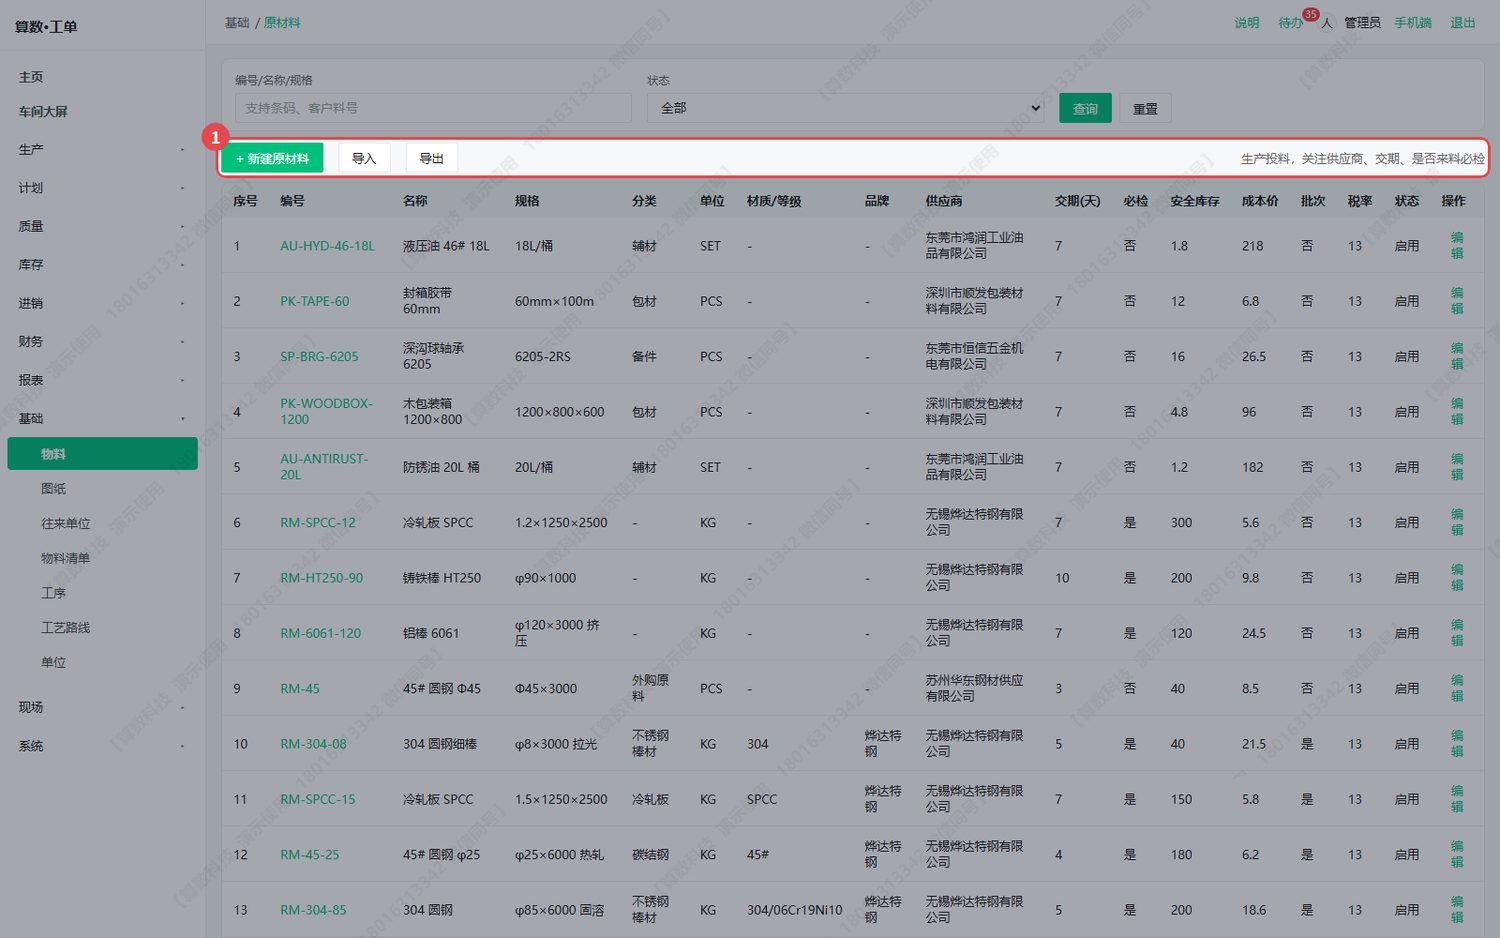Expand the 计划 sidebar menu
1500x938 pixels.
coord(102,188)
